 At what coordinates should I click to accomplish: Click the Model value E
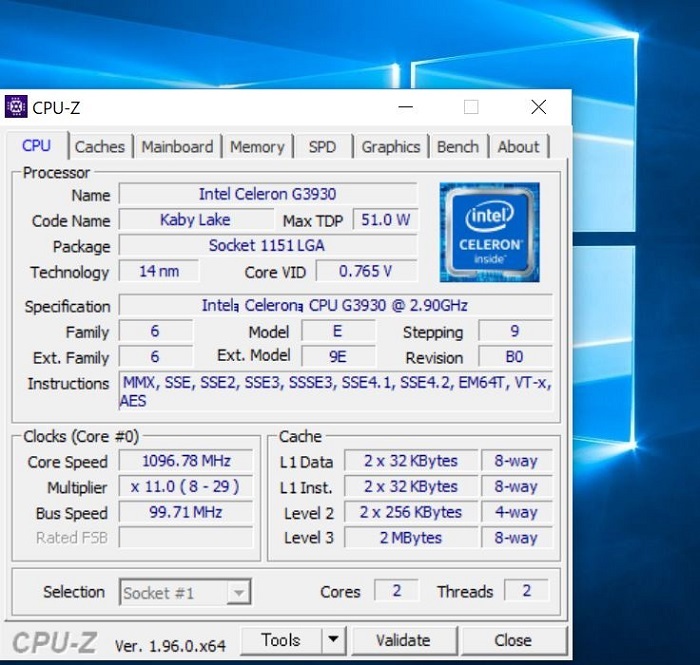[x=338, y=331]
